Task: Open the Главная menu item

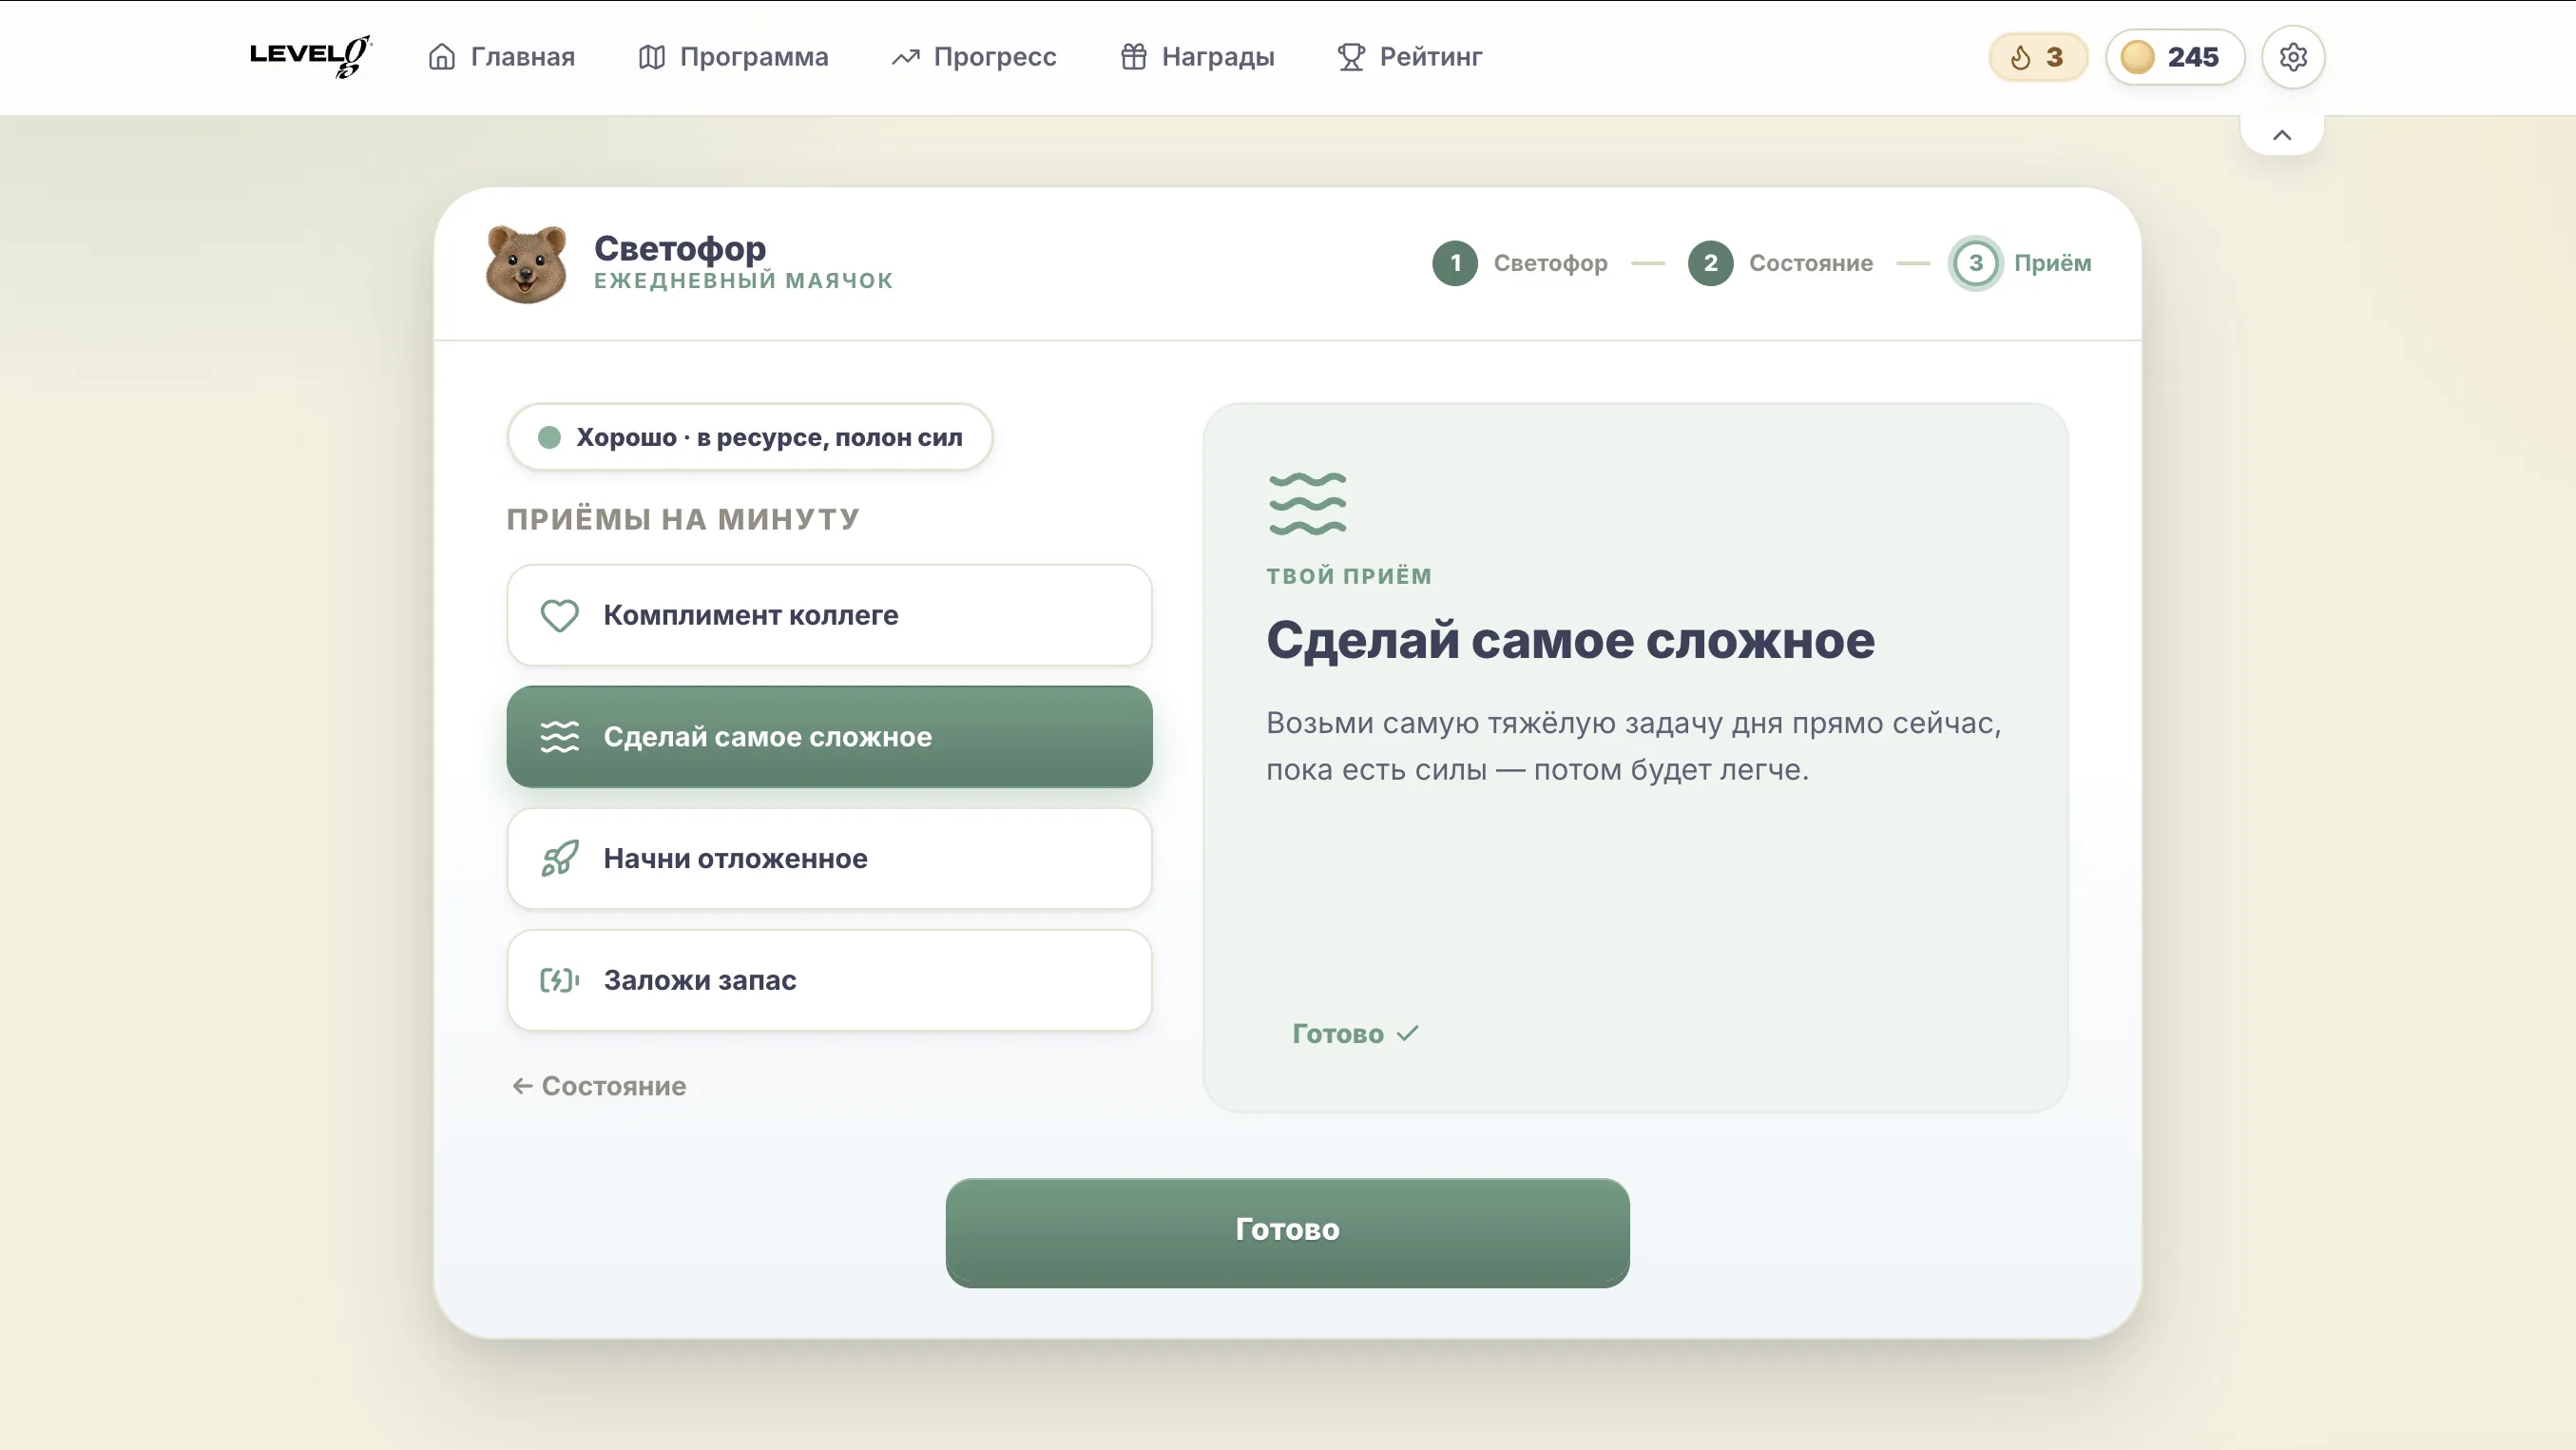Action: click(x=502, y=57)
